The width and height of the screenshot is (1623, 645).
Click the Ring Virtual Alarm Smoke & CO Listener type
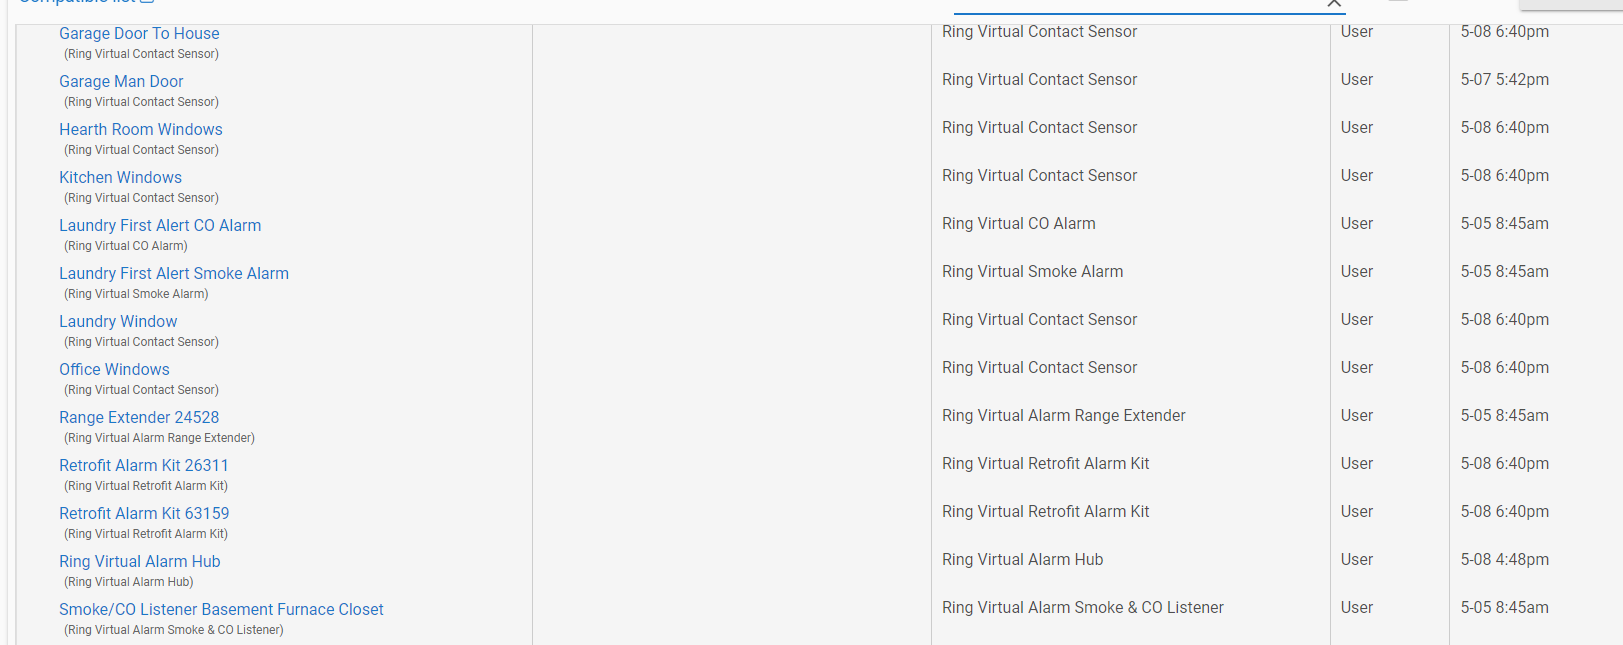[x=1083, y=607]
